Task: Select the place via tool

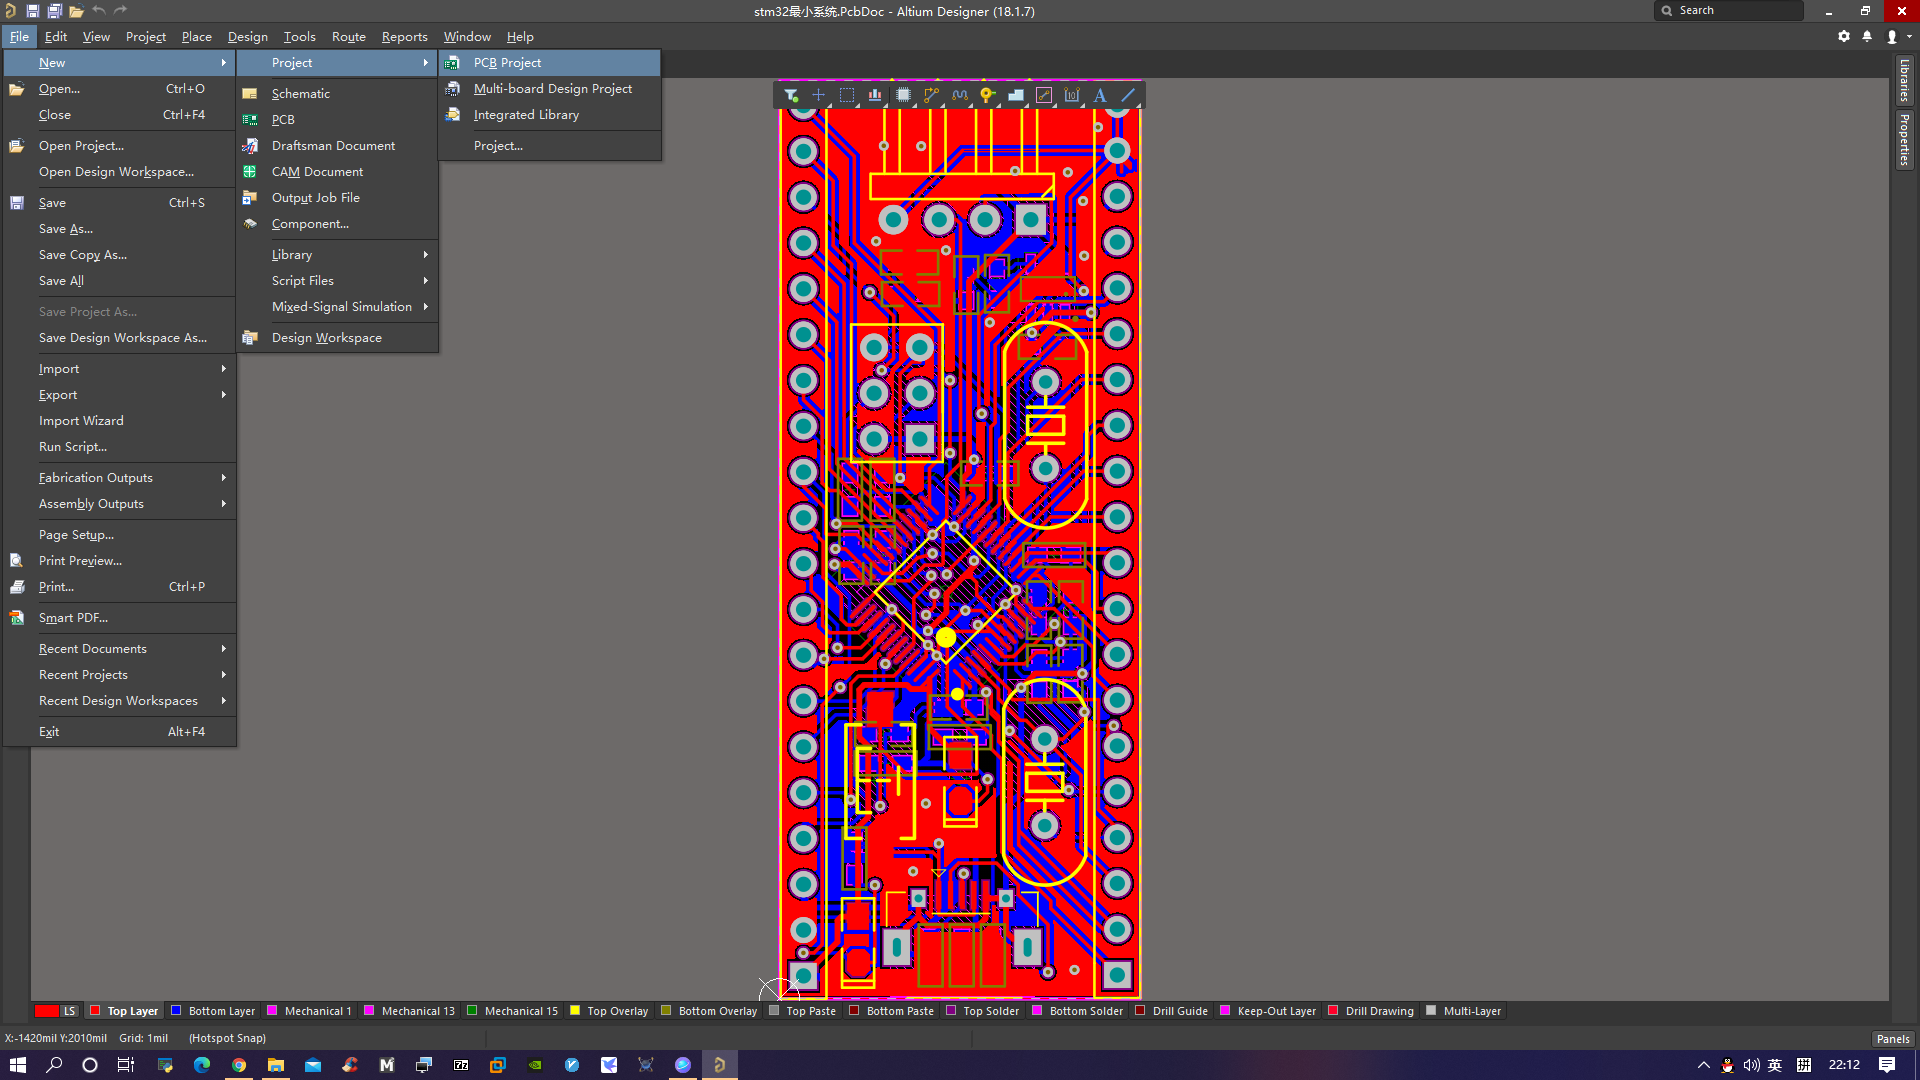Action: (988, 95)
